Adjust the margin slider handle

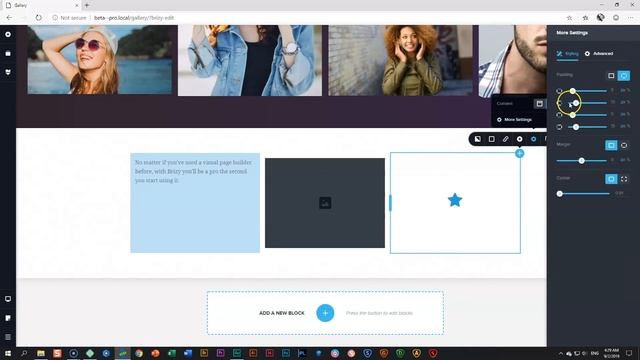582,160
